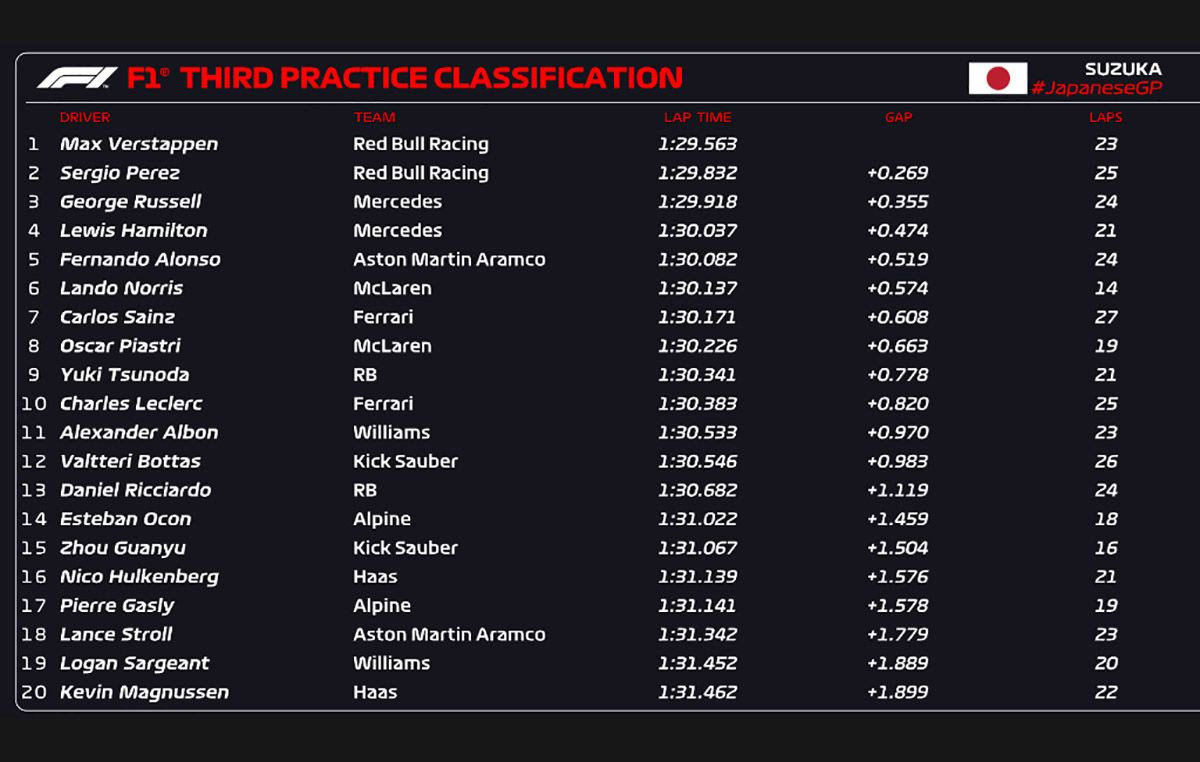Click the LAP TIME column header
This screenshot has width=1200, height=762.
tap(697, 117)
